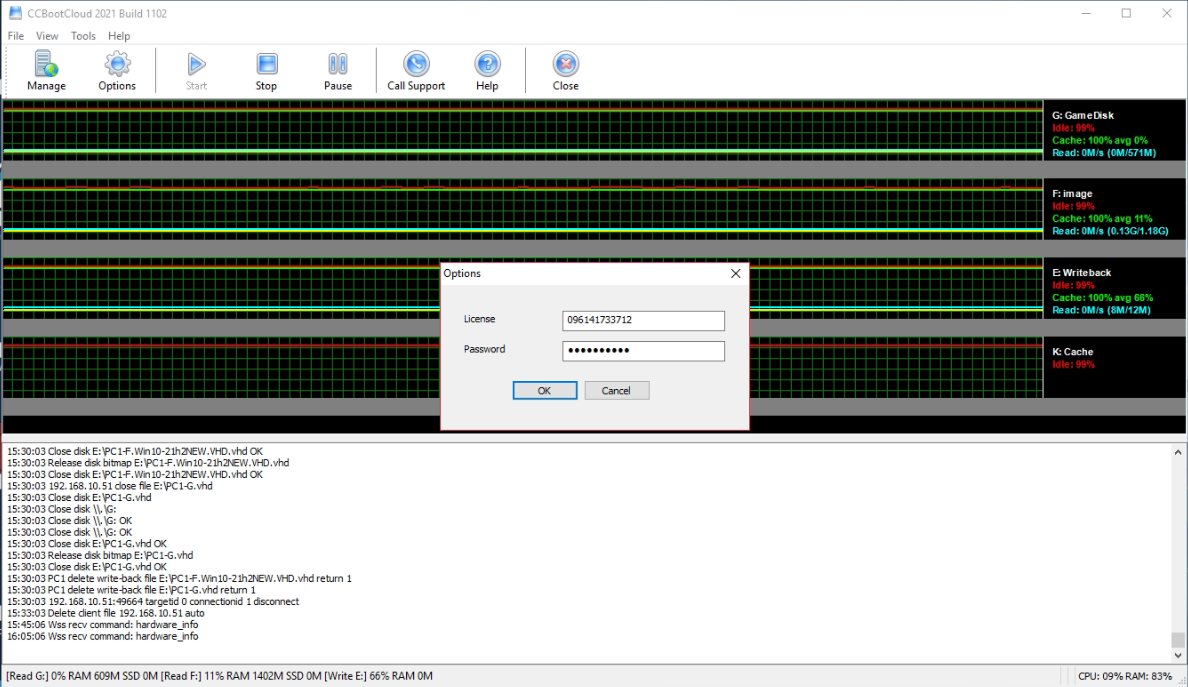
Task: Click the CCBootCloud title bar app icon
Action: point(14,13)
